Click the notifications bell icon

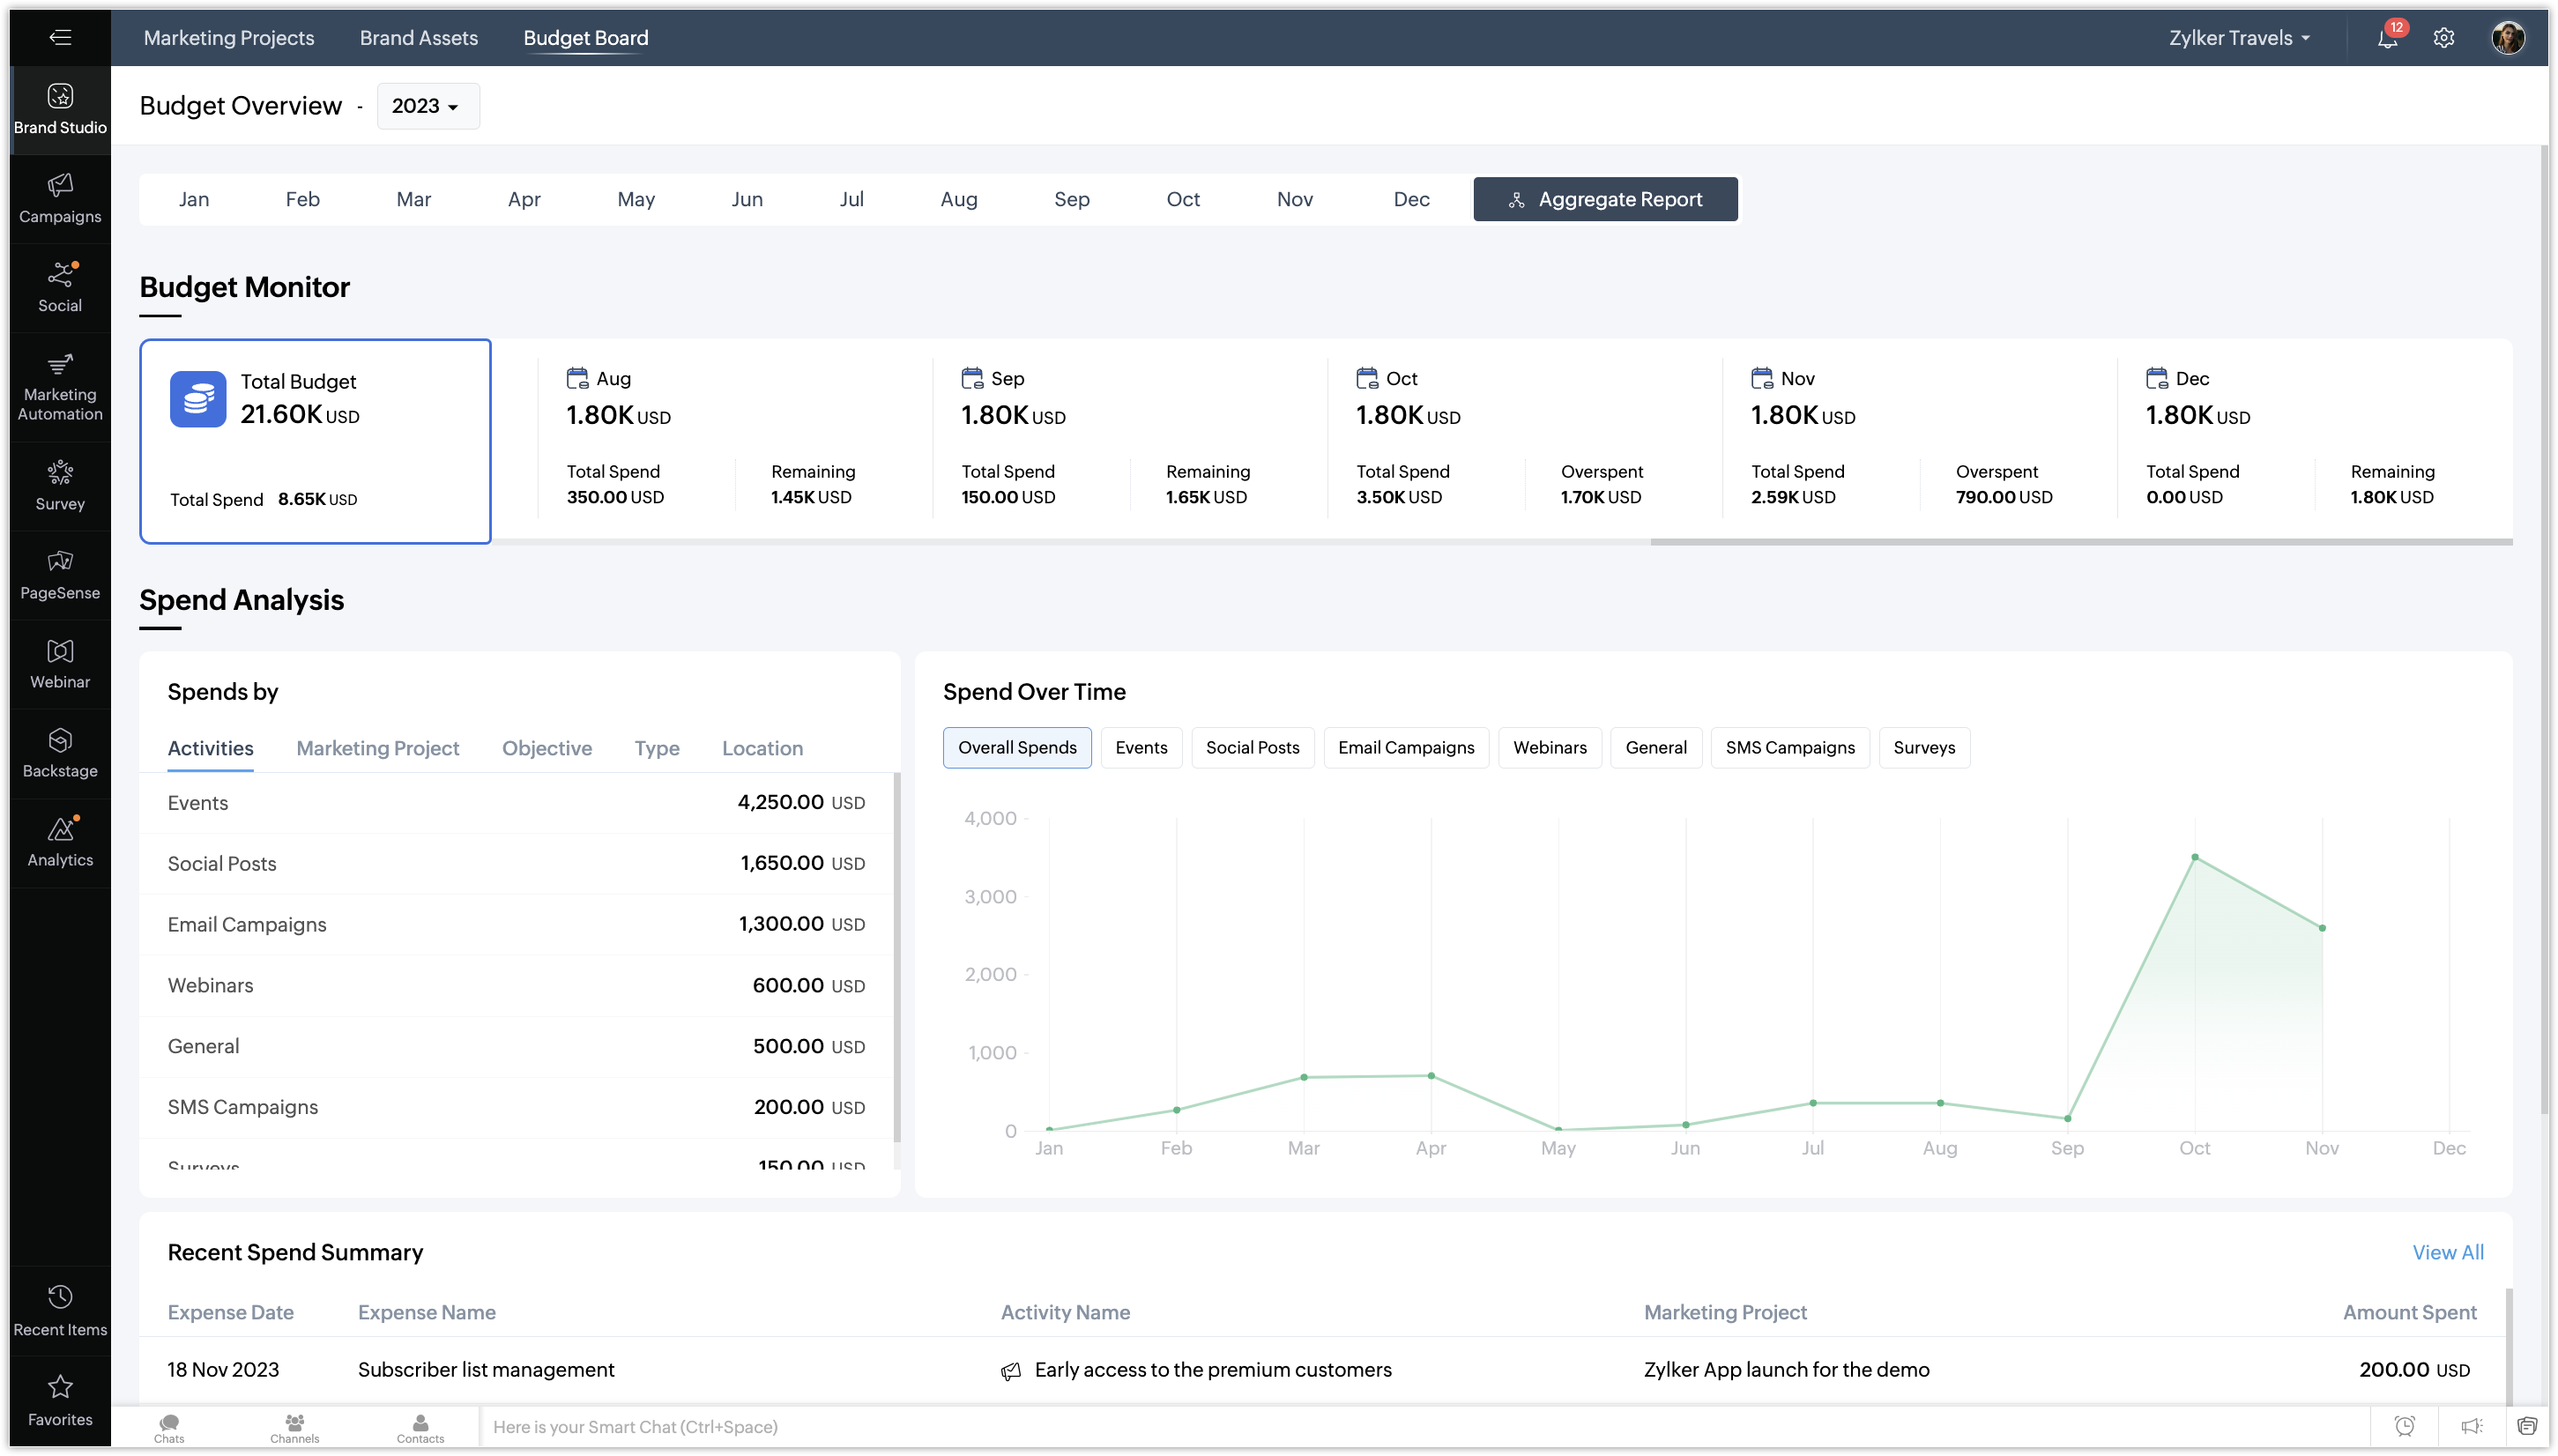point(2387,38)
